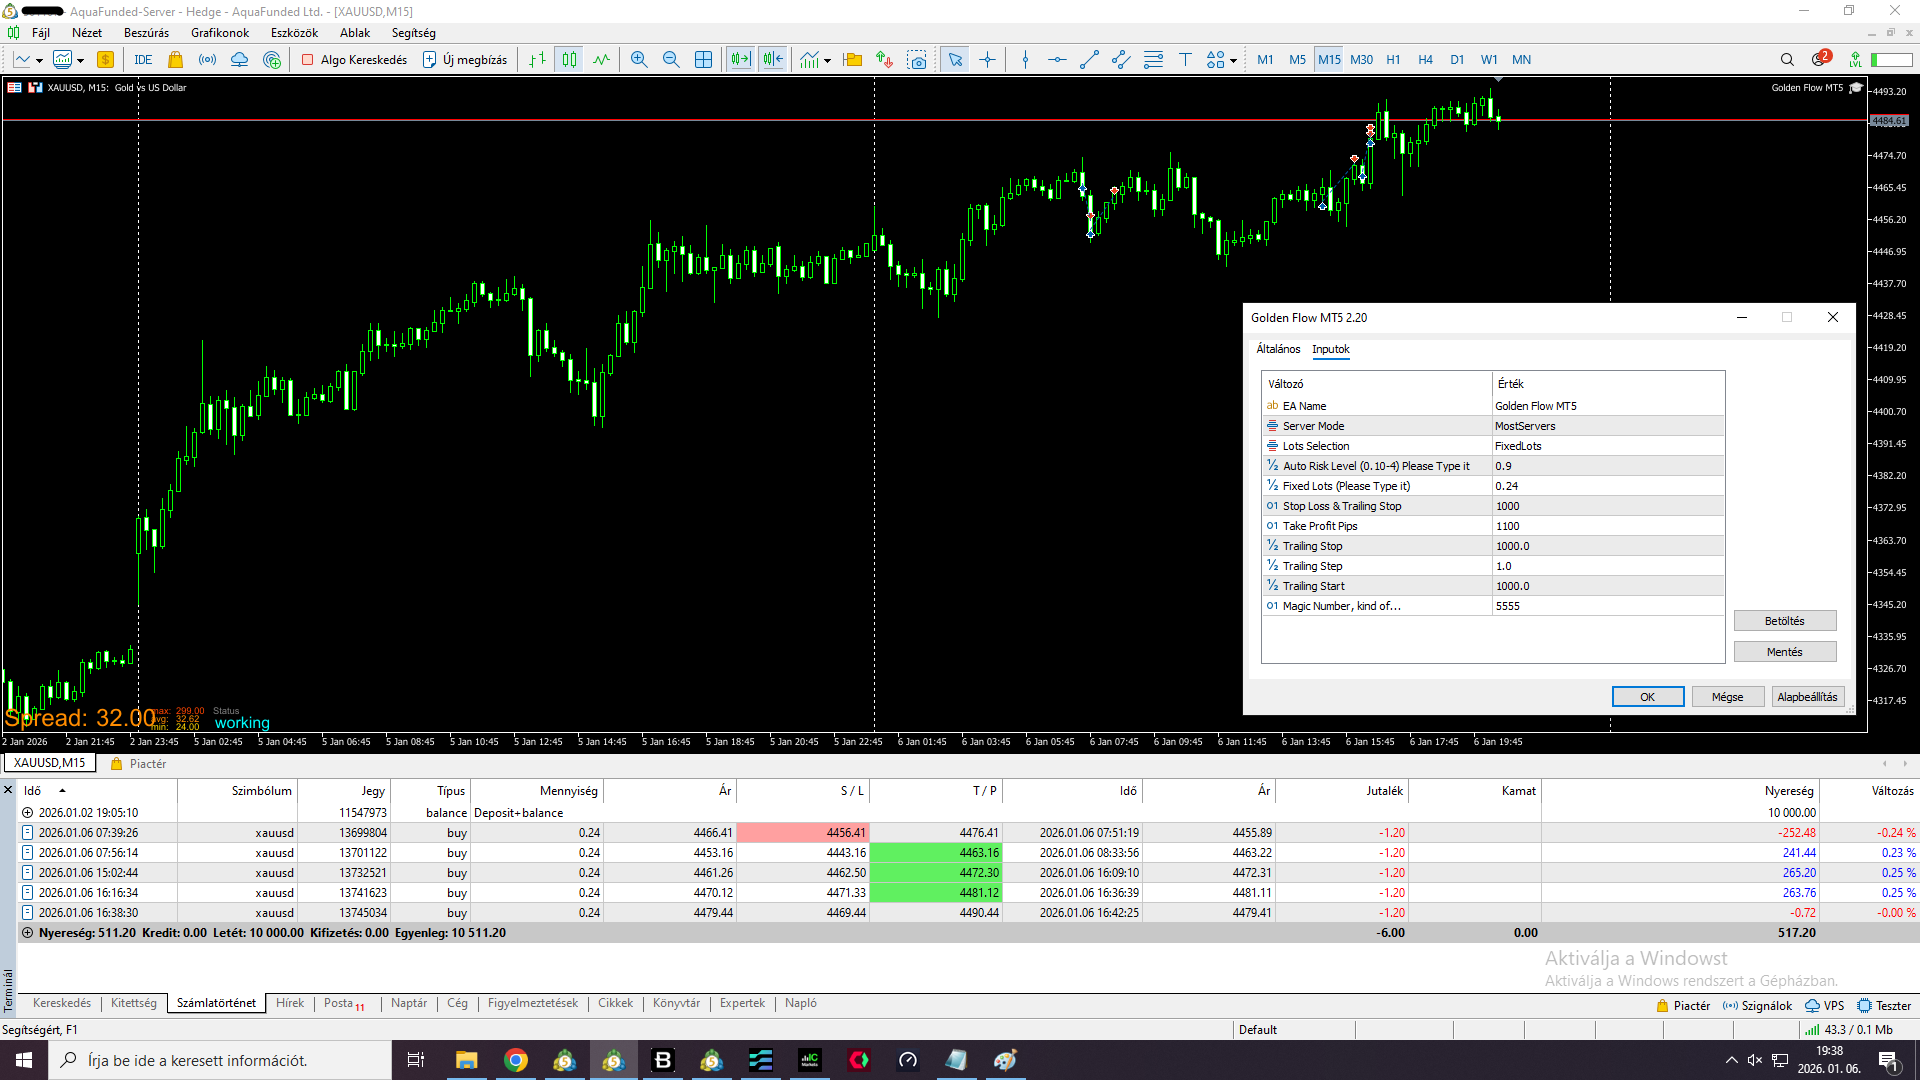Open the chart type dropdown arrow
The image size is (1920, 1080).
(x=39, y=61)
